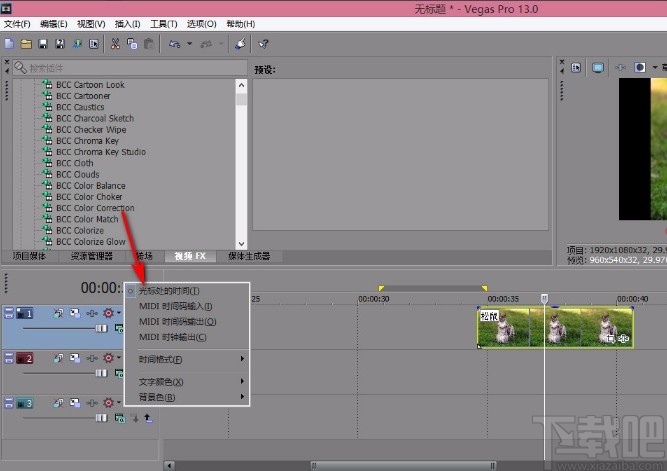Select BCC Chroma Key Studio

coord(101,152)
